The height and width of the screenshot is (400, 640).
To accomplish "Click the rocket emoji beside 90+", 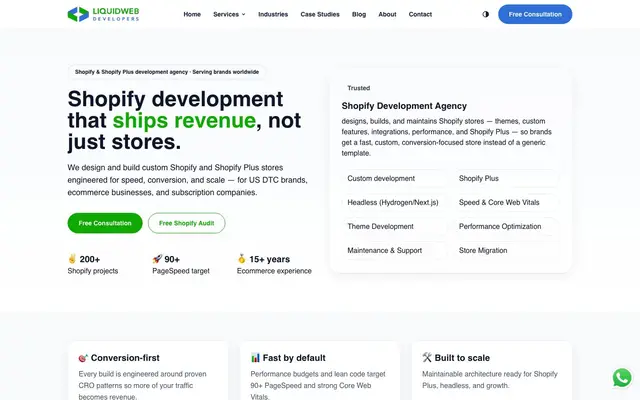I will tap(157, 259).
